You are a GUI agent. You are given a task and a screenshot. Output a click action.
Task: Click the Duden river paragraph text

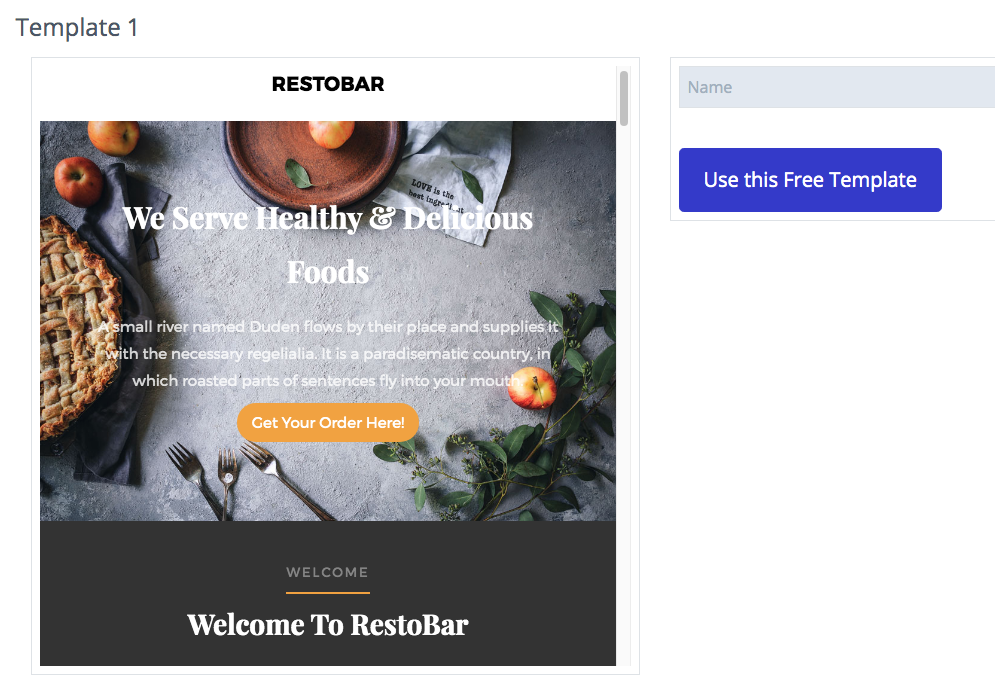coord(327,353)
